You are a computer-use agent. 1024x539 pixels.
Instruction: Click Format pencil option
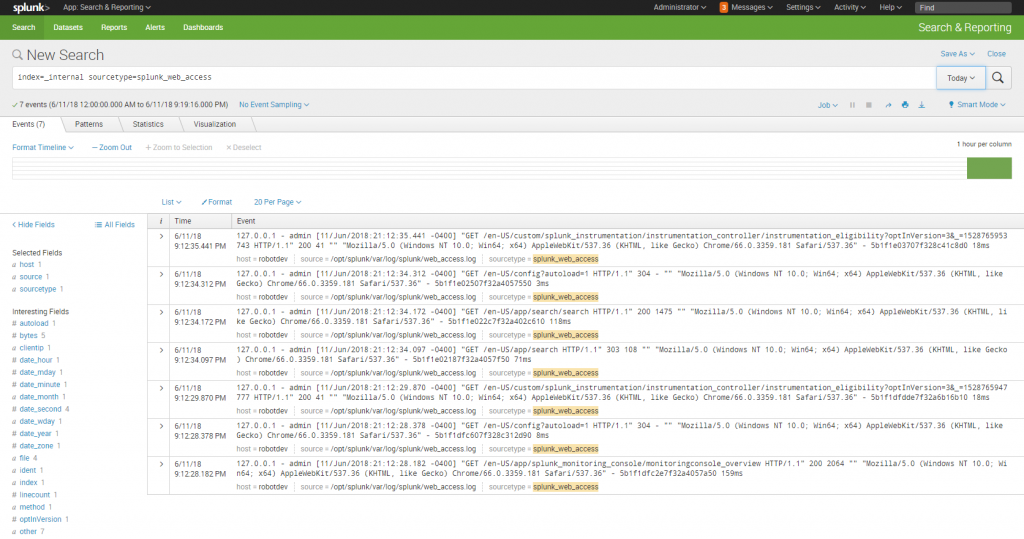tap(217, 203)
